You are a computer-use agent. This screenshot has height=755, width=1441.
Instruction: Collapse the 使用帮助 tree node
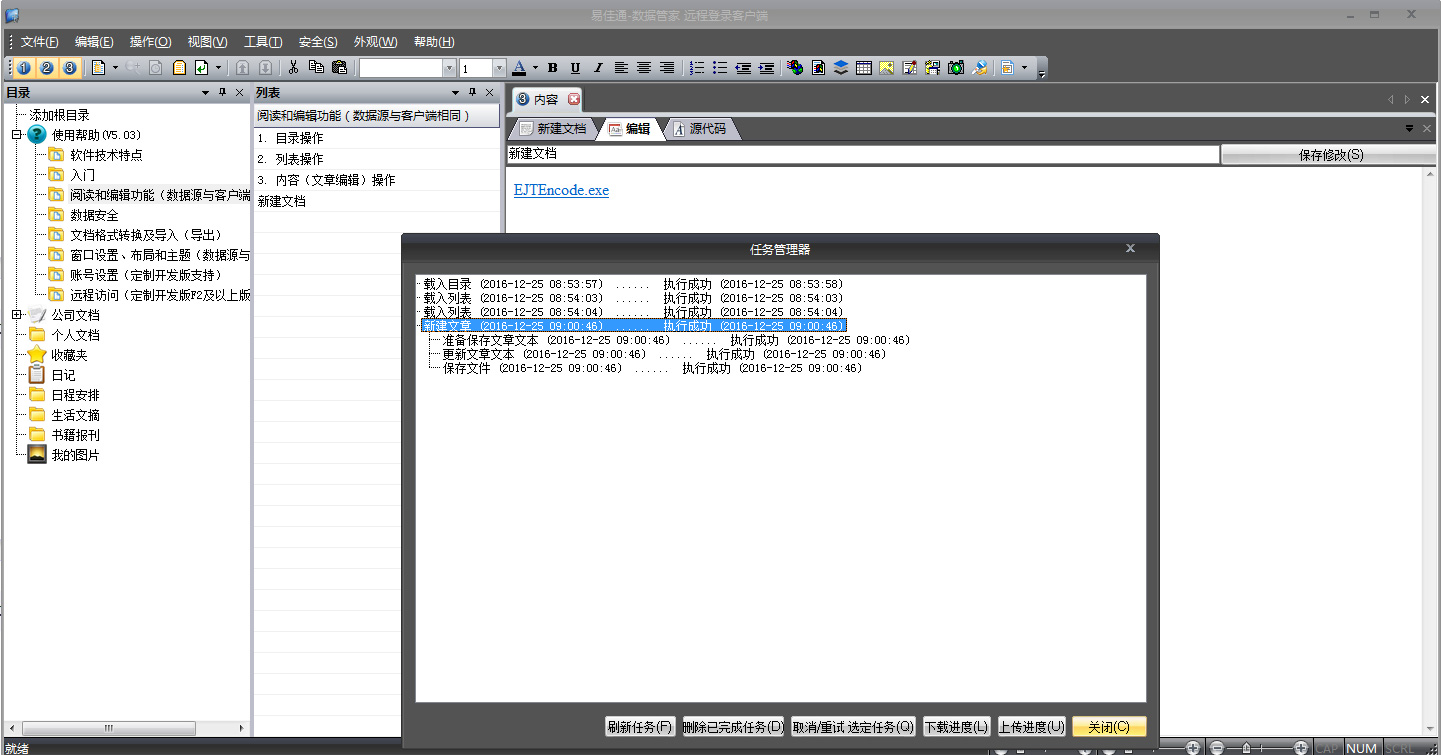pyautogui.click(x=17, y=135)
